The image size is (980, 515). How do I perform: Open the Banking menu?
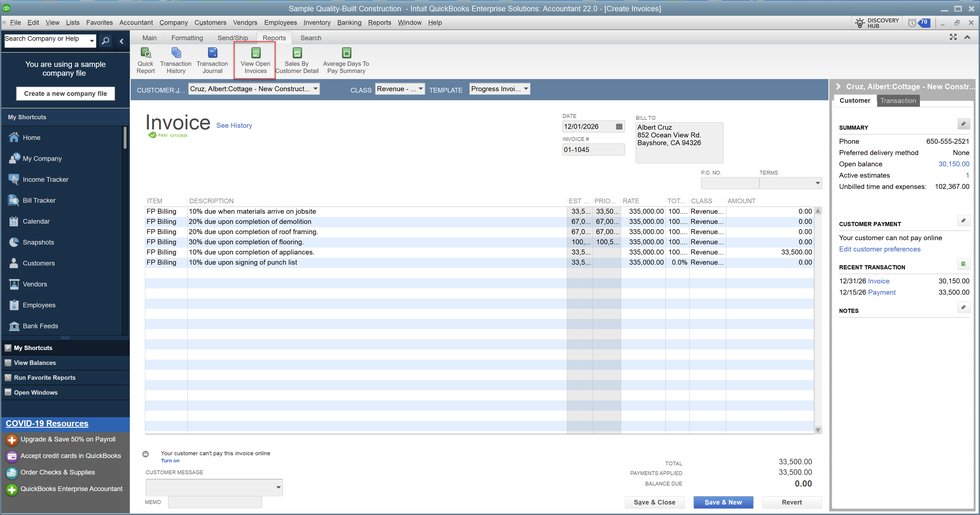pyautogui.click(x=349, y=22)
